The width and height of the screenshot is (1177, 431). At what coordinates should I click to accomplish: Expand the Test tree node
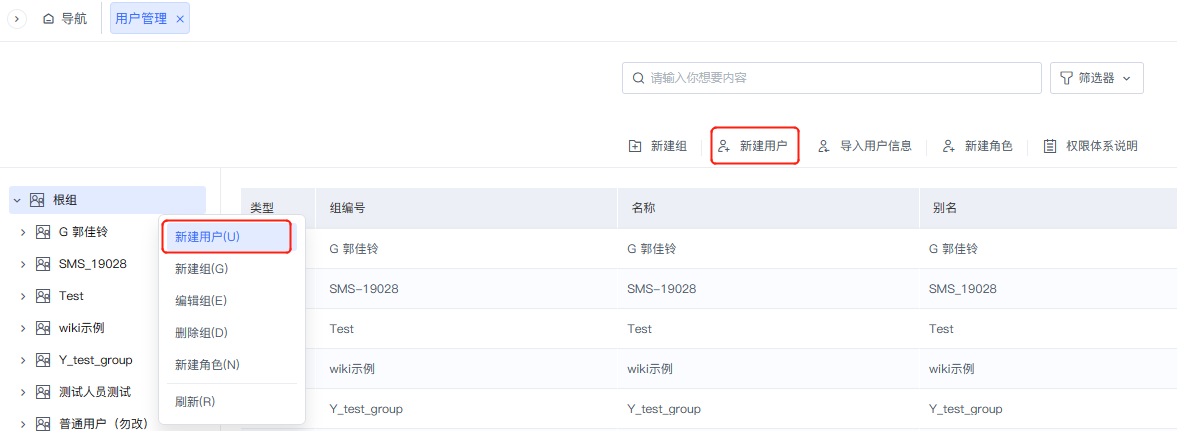point(23,296)
